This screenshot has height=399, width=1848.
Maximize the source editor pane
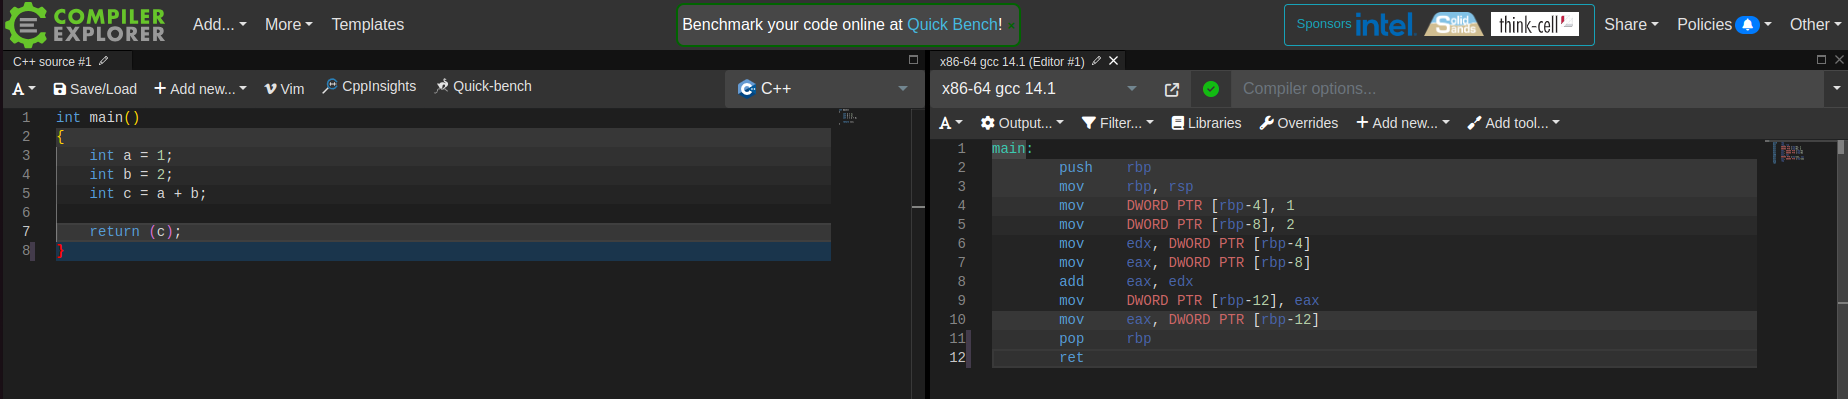point(913,60)
